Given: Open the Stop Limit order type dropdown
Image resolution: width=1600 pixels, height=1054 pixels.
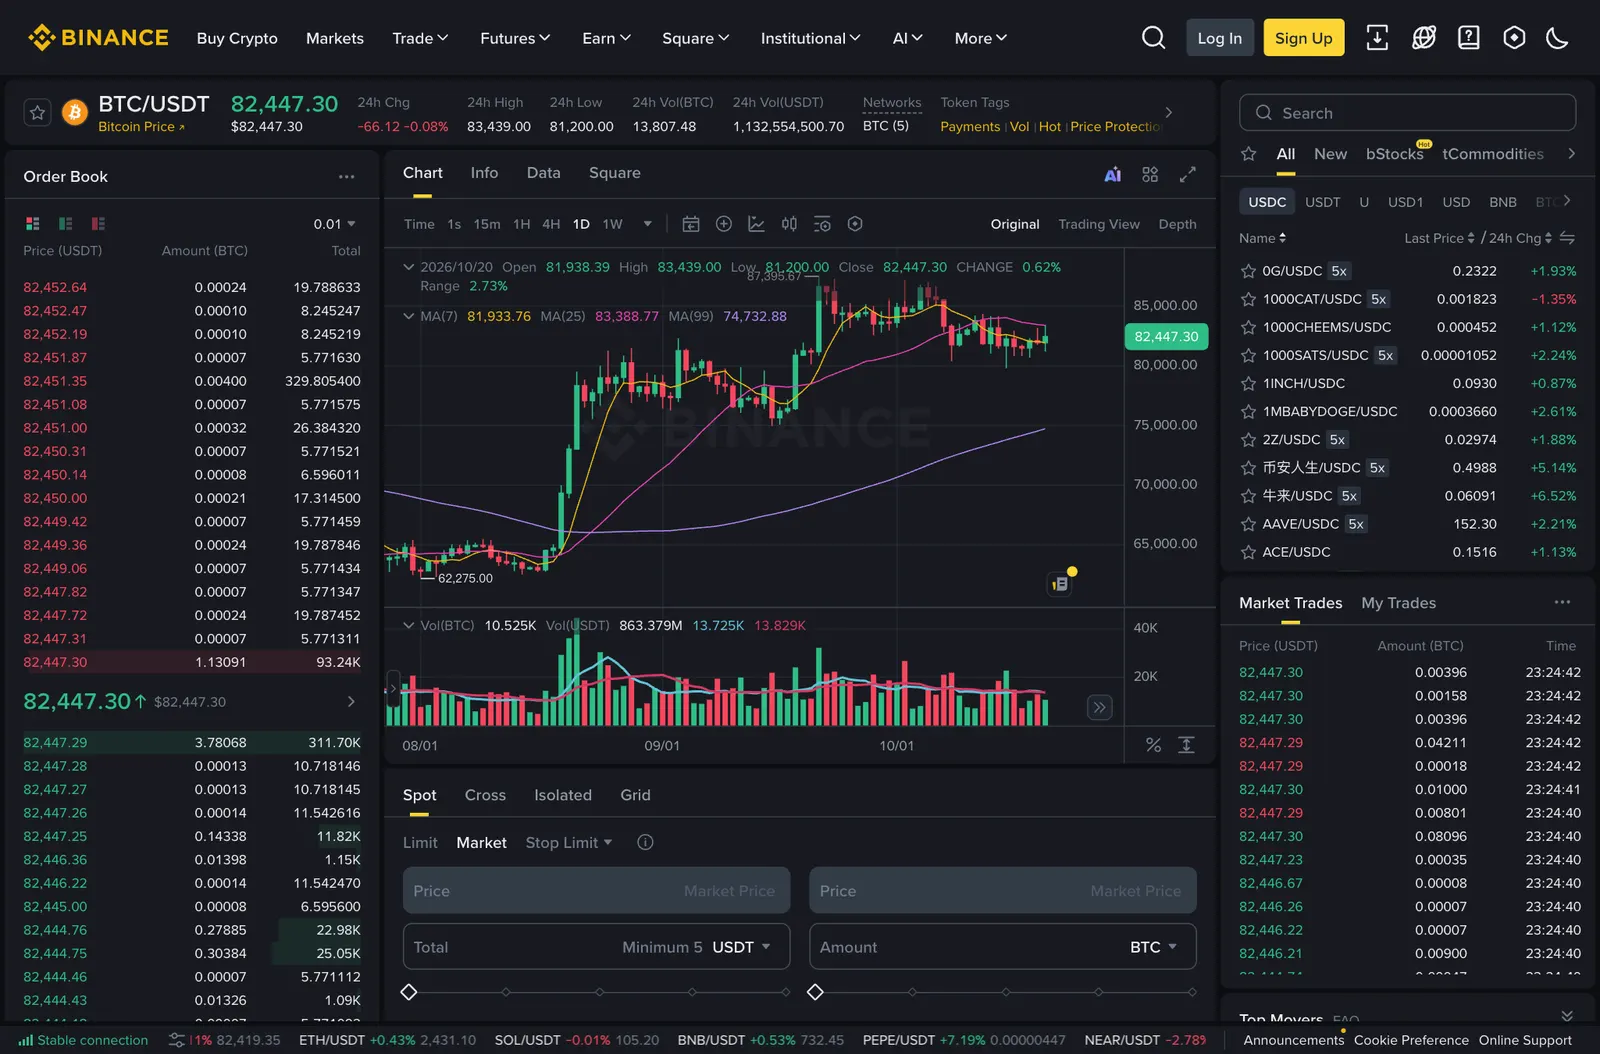Looking at the screenshot, I should point(569,843).
